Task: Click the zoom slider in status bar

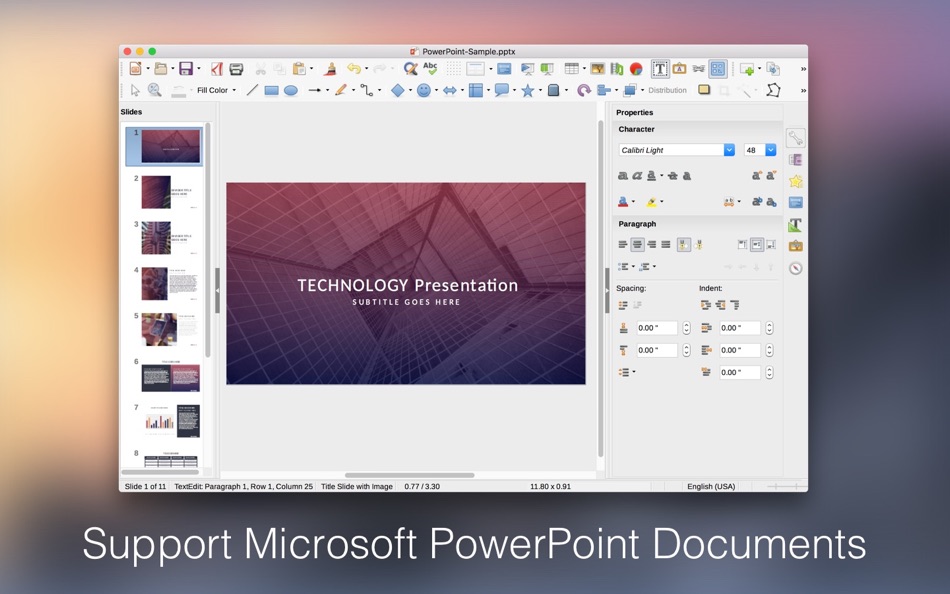Action: pyautogui.click(x=785, y=486)
